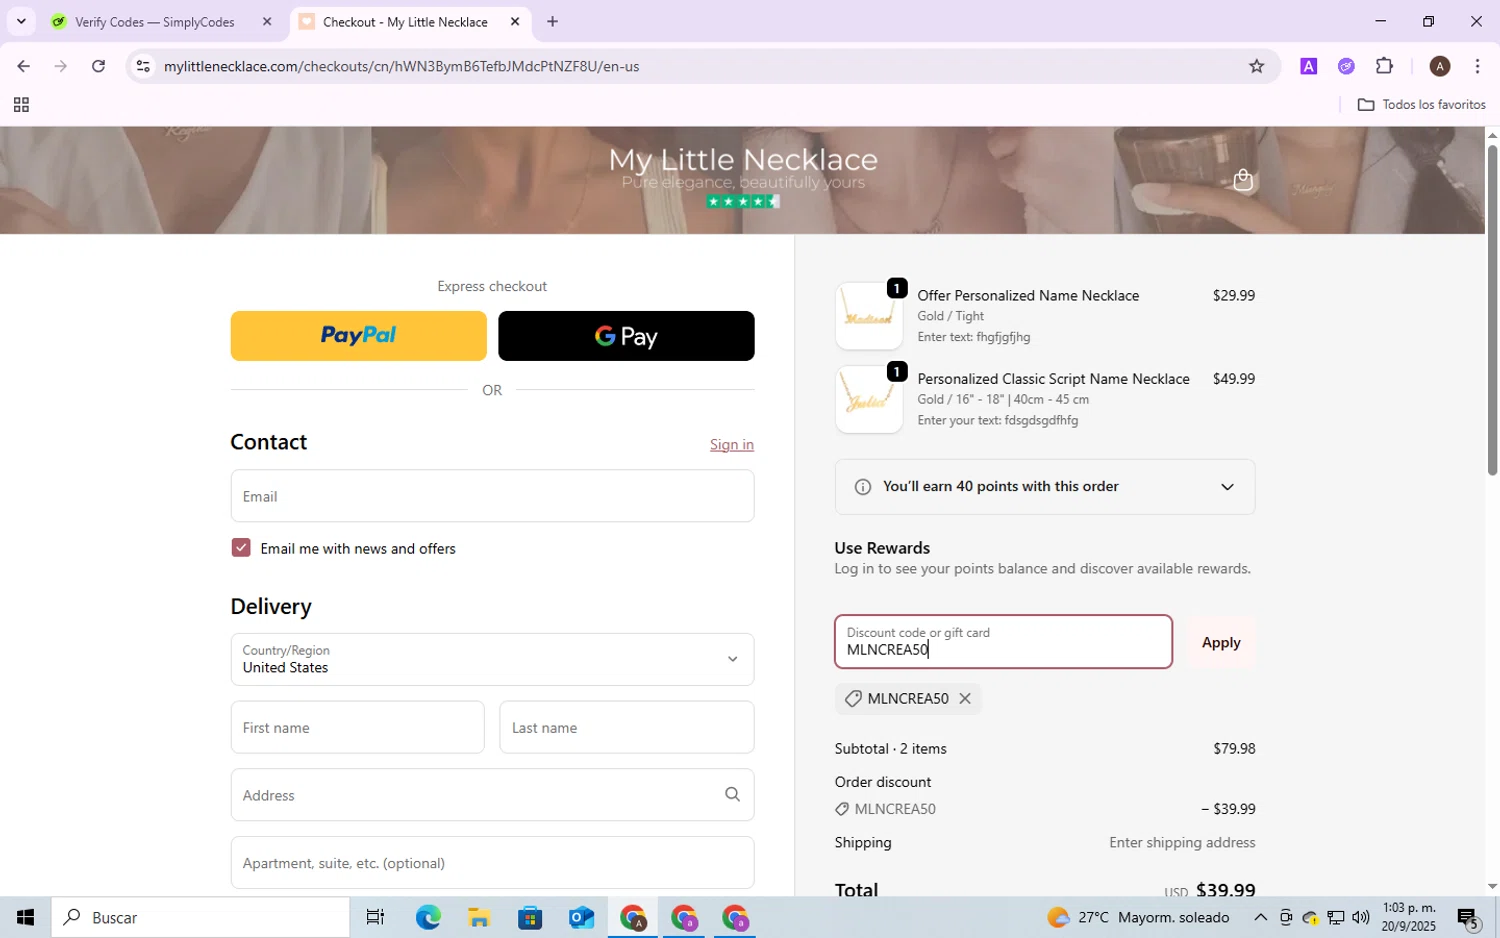
Task: Click the Classic Script Name Necklace thumbnail
Action: 869,399
